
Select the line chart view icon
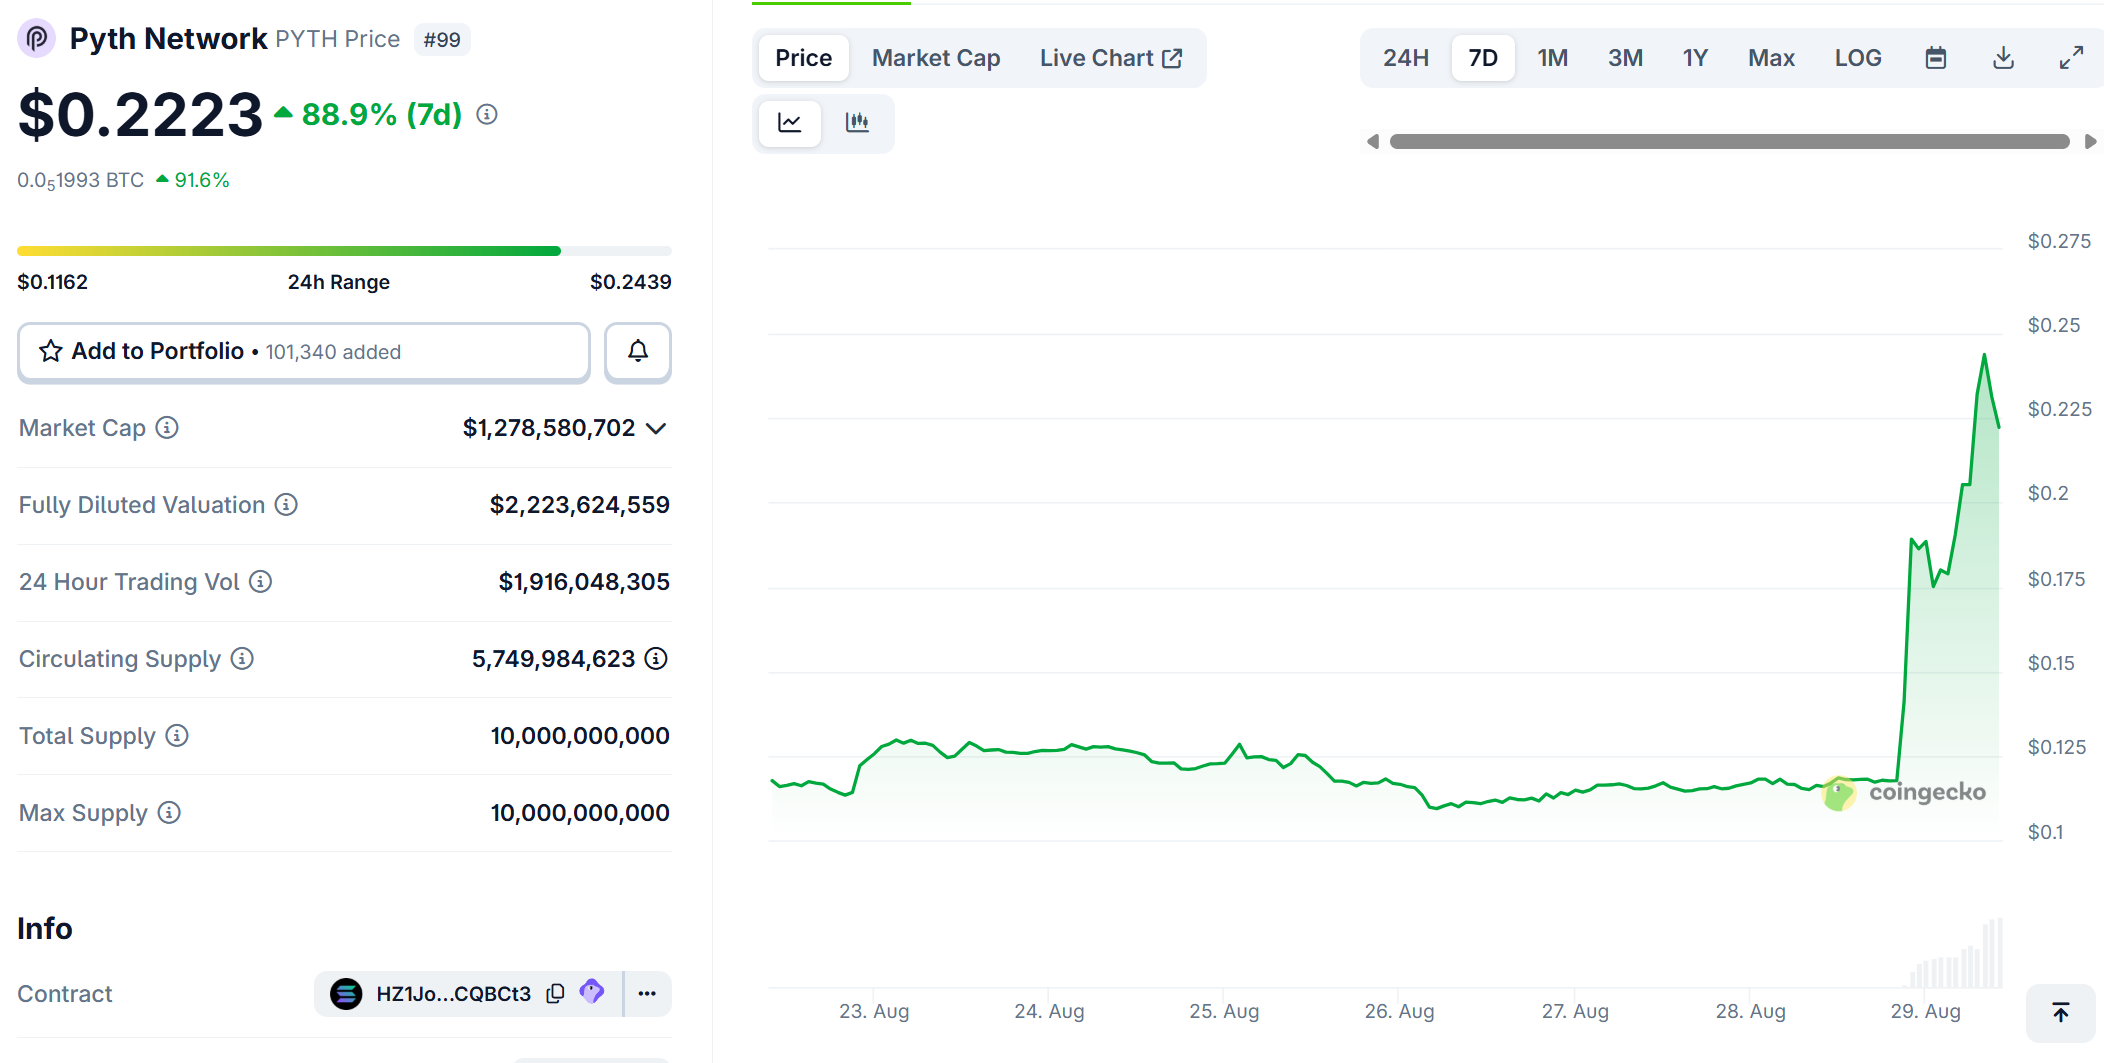click(x=790, y=122)
